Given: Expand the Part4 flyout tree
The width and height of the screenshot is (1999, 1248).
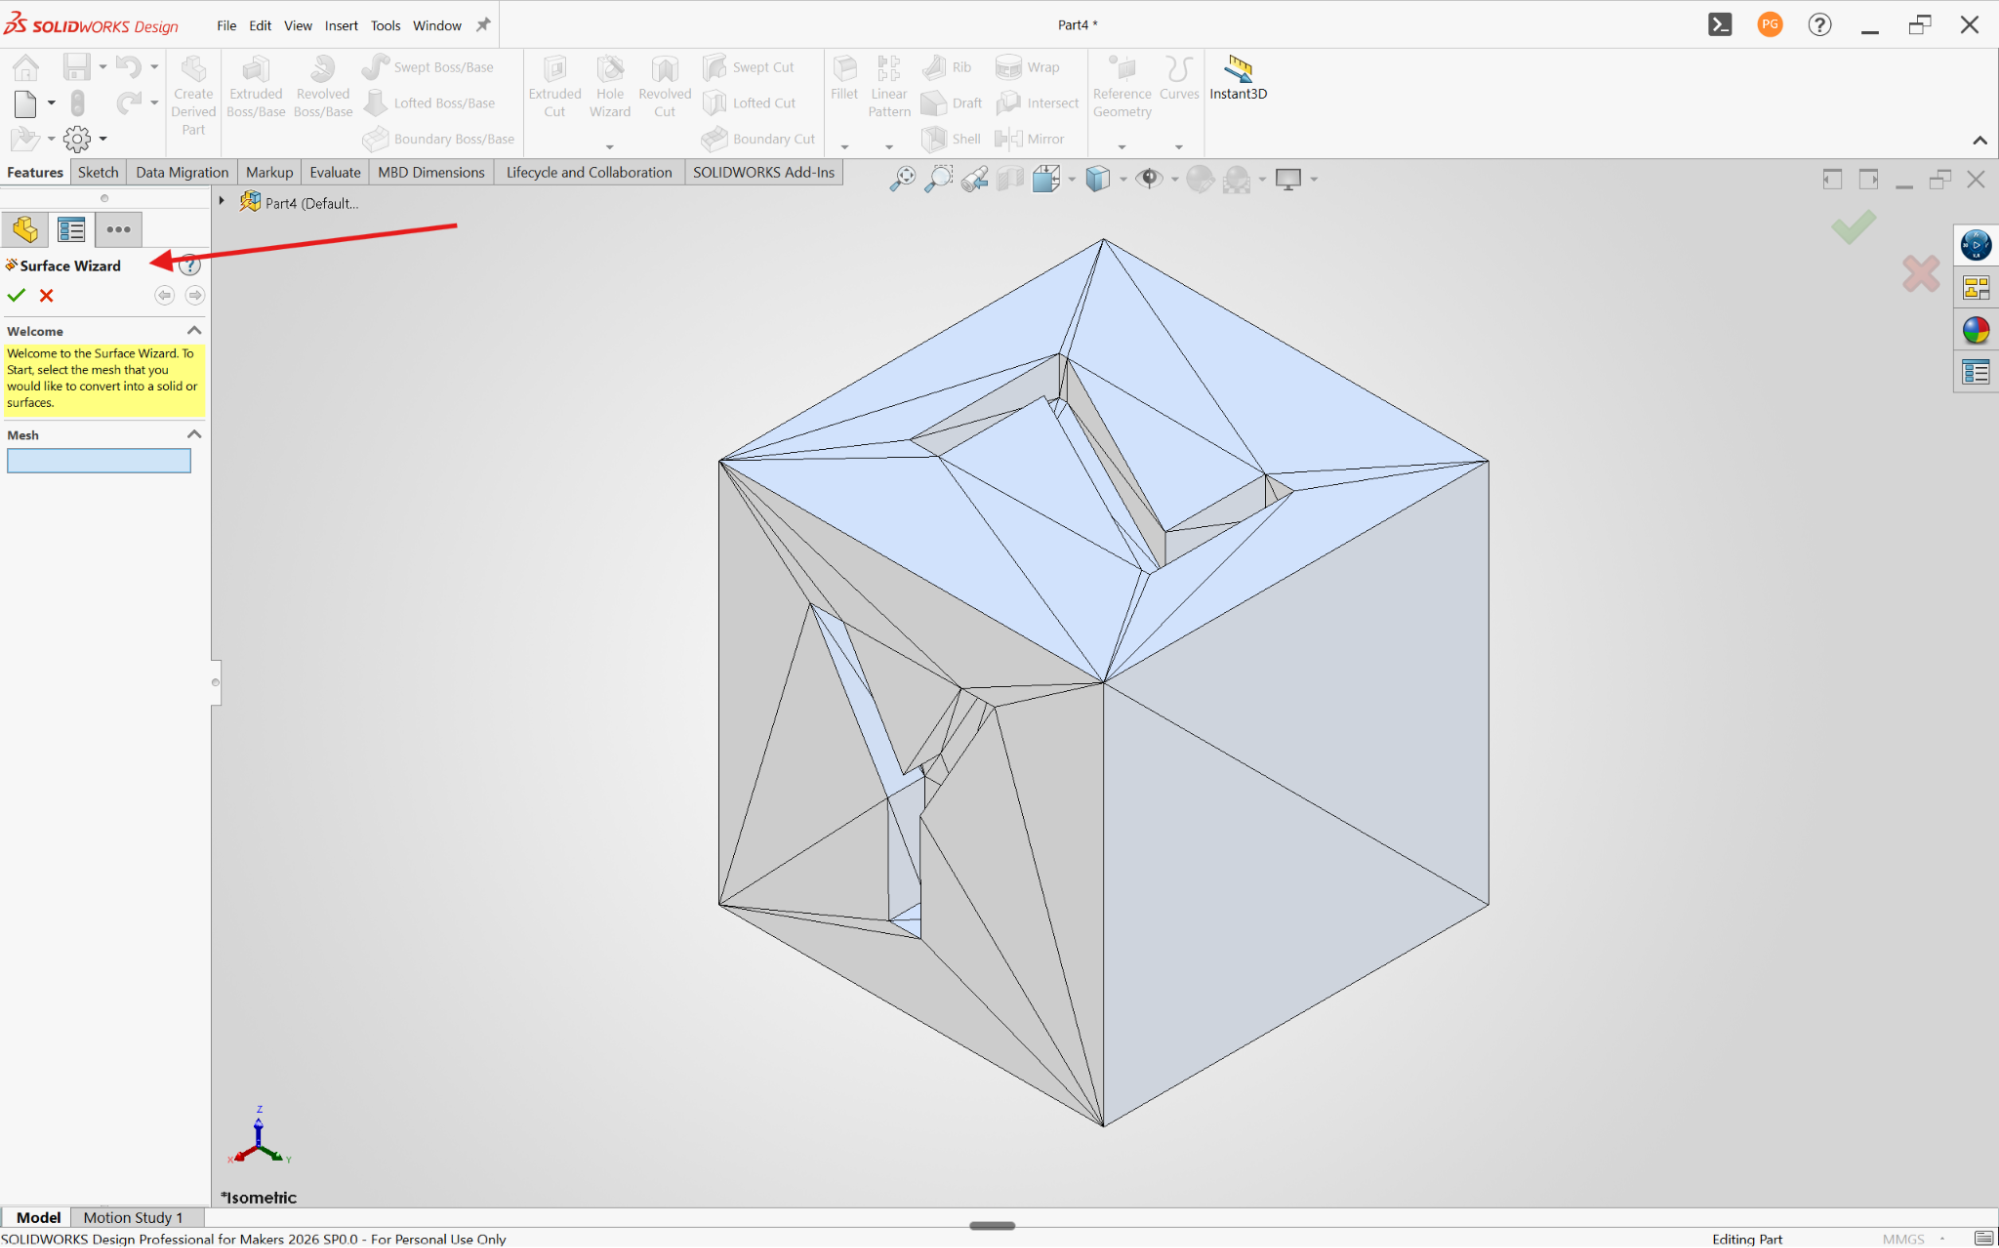Looking at the screenshot, I should click(222, 201).
